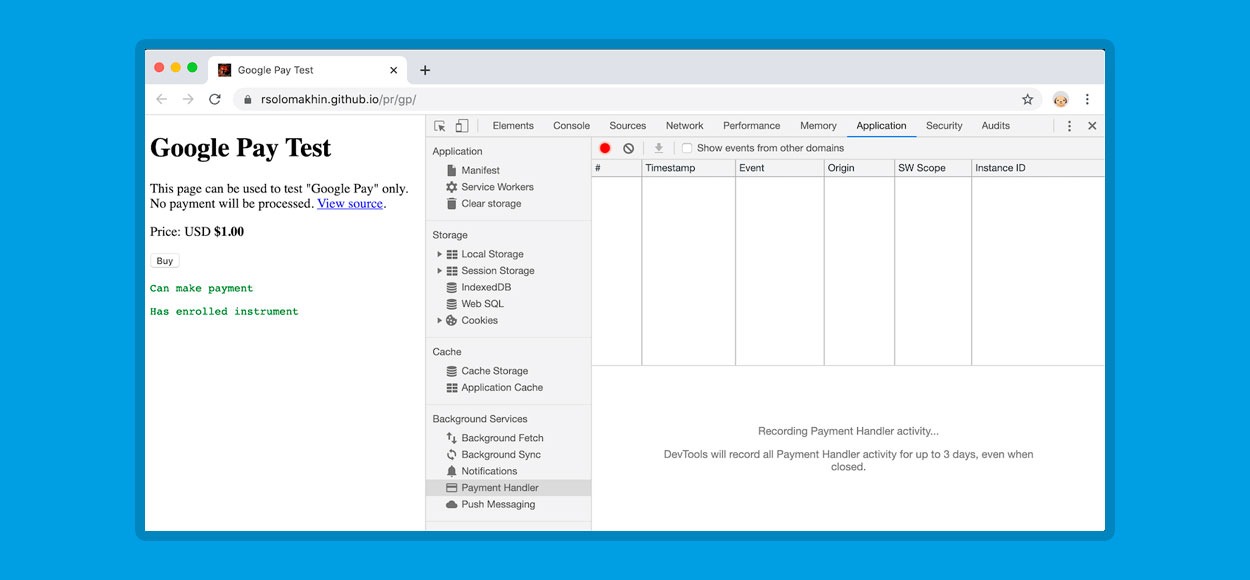Click the Has enrolled instrument text

pyautogui.click(x=224, y=311)
